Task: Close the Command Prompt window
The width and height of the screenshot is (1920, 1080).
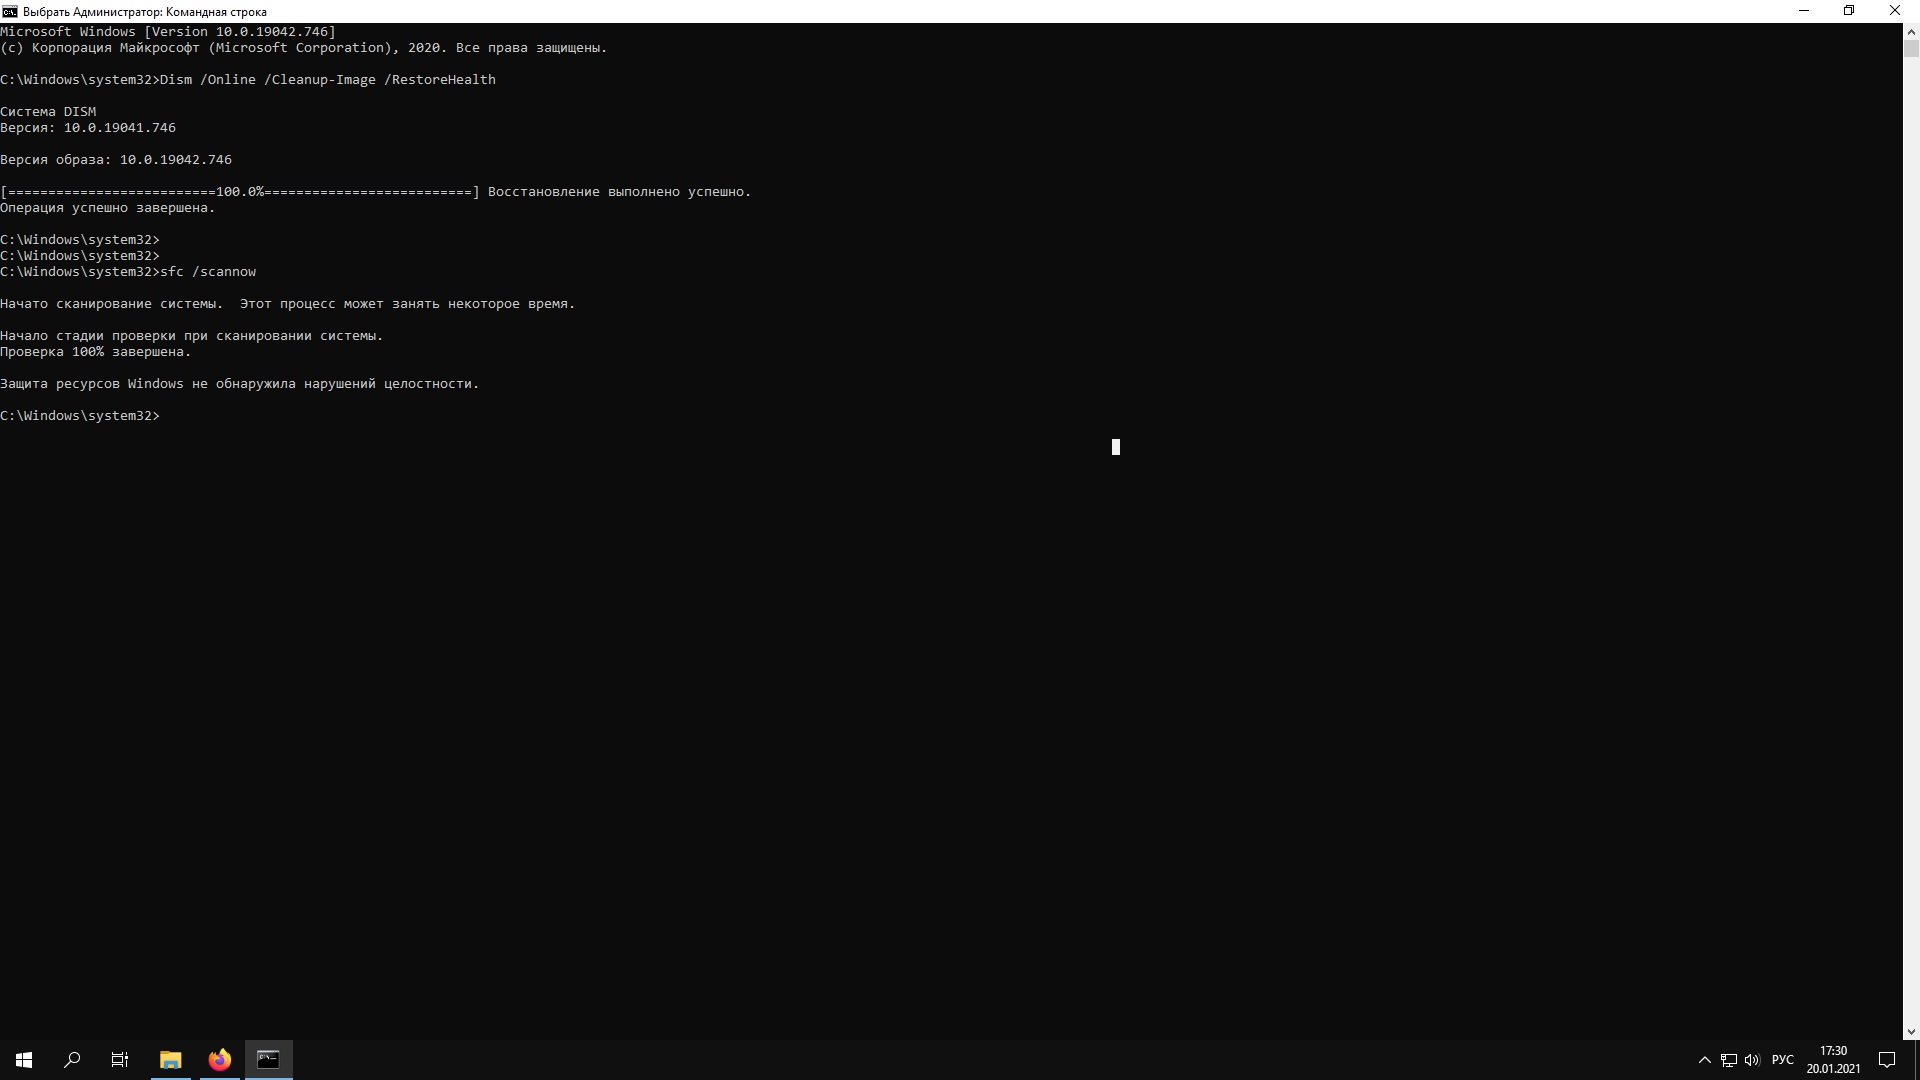Action: pyautogui.click(x=1895, y=11)
